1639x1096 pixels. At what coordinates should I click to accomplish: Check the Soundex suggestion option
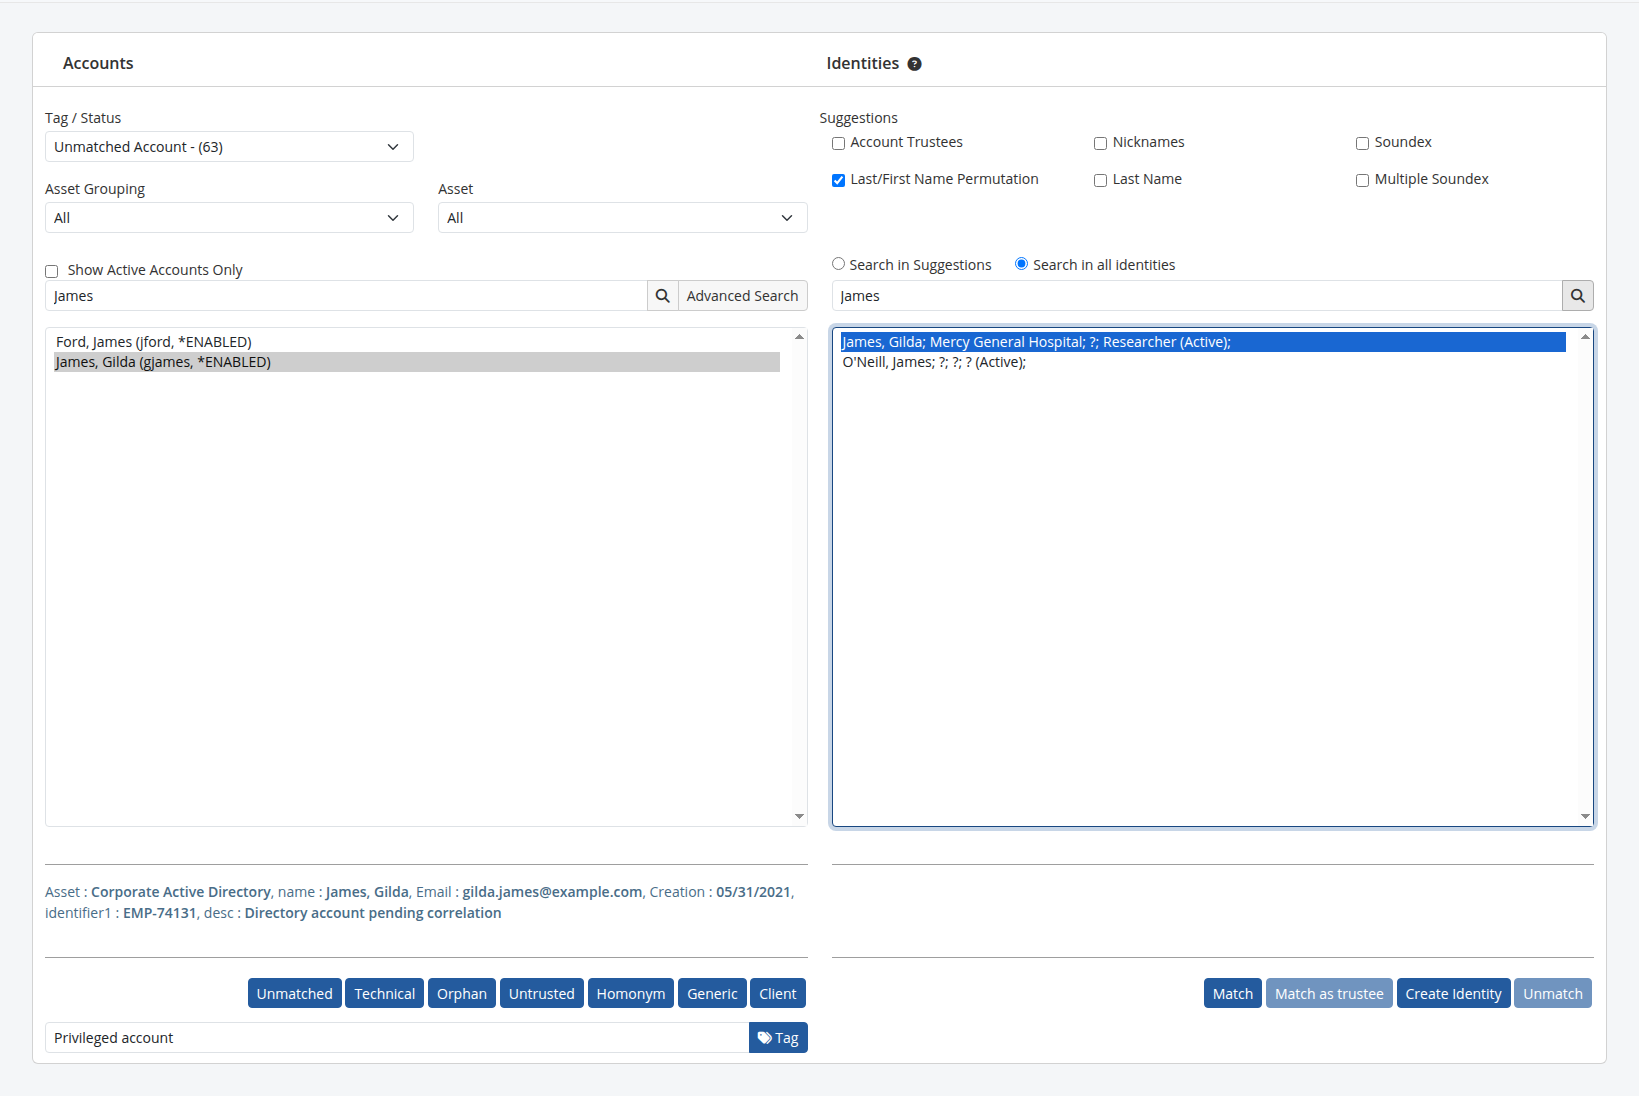click(x=1362, y=143)
